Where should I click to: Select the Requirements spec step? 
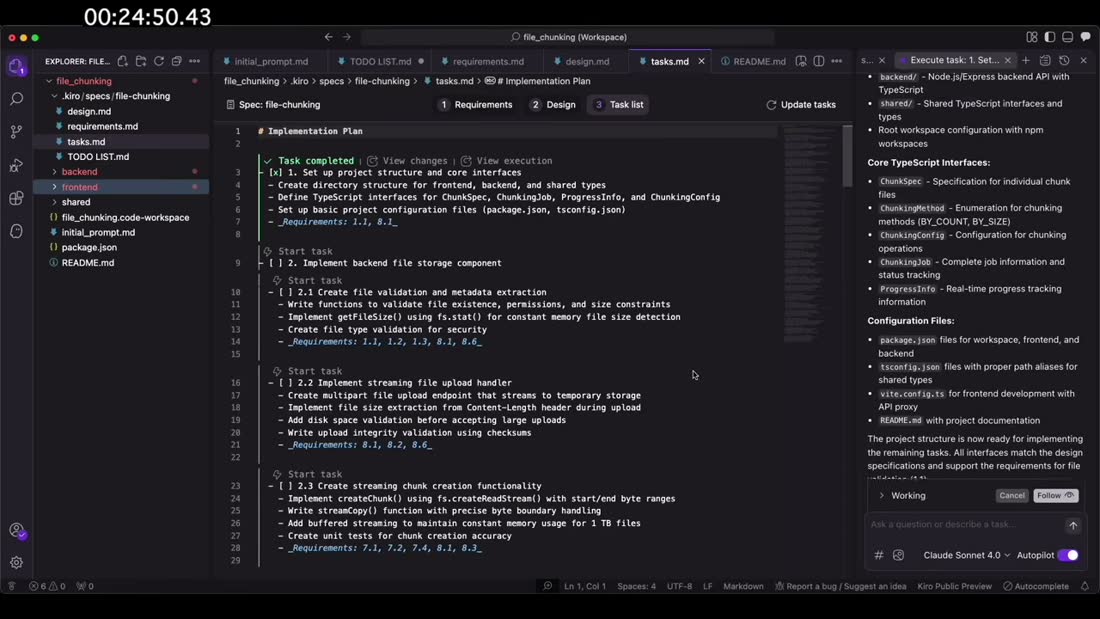click(476, 105)
